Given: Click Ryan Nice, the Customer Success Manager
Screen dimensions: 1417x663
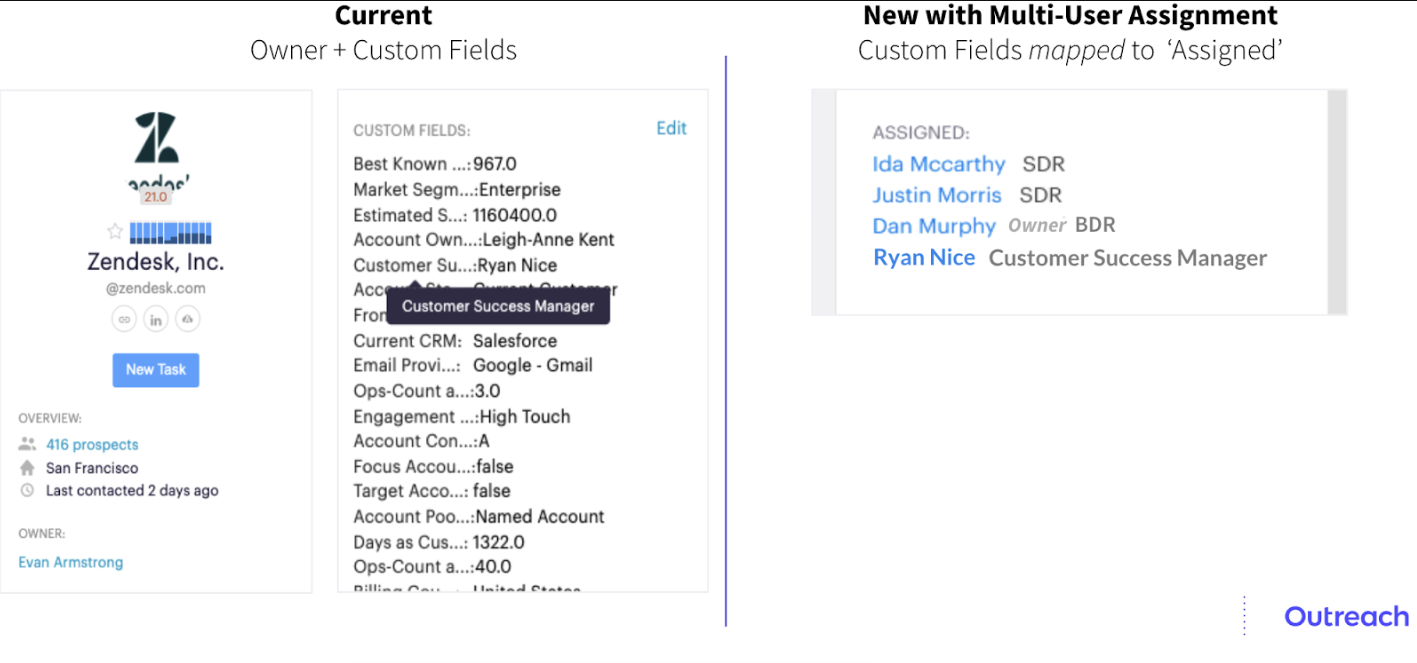Looking at the screenshot, I should pos(923,257).
